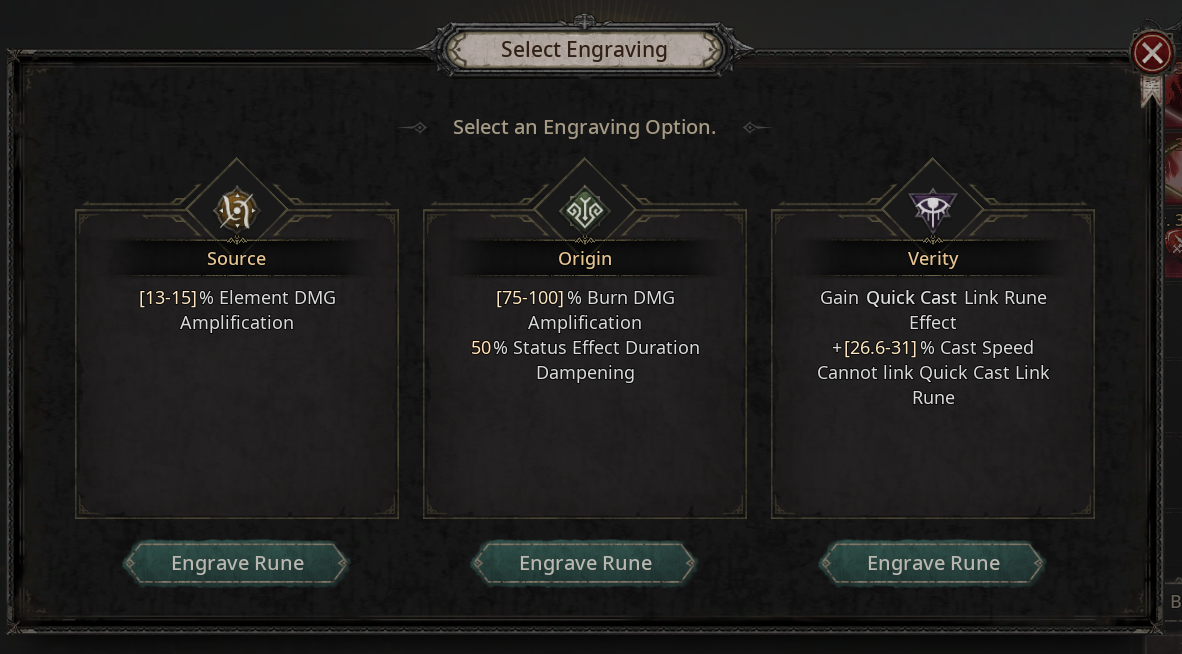This screenshot has height=654, width=1182.
Task: Click the red item icon at right edge
Action: coord(1173,165)
